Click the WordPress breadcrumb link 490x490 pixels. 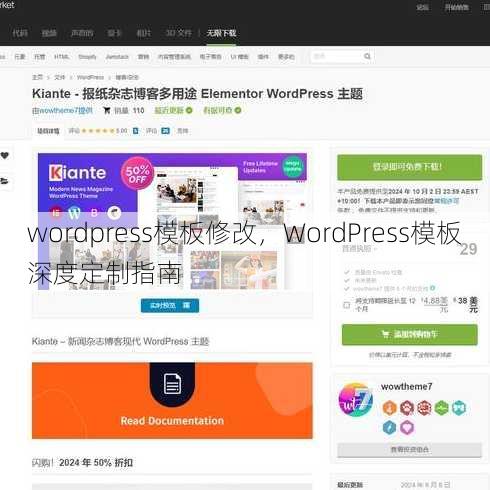(x=90, y=77)
